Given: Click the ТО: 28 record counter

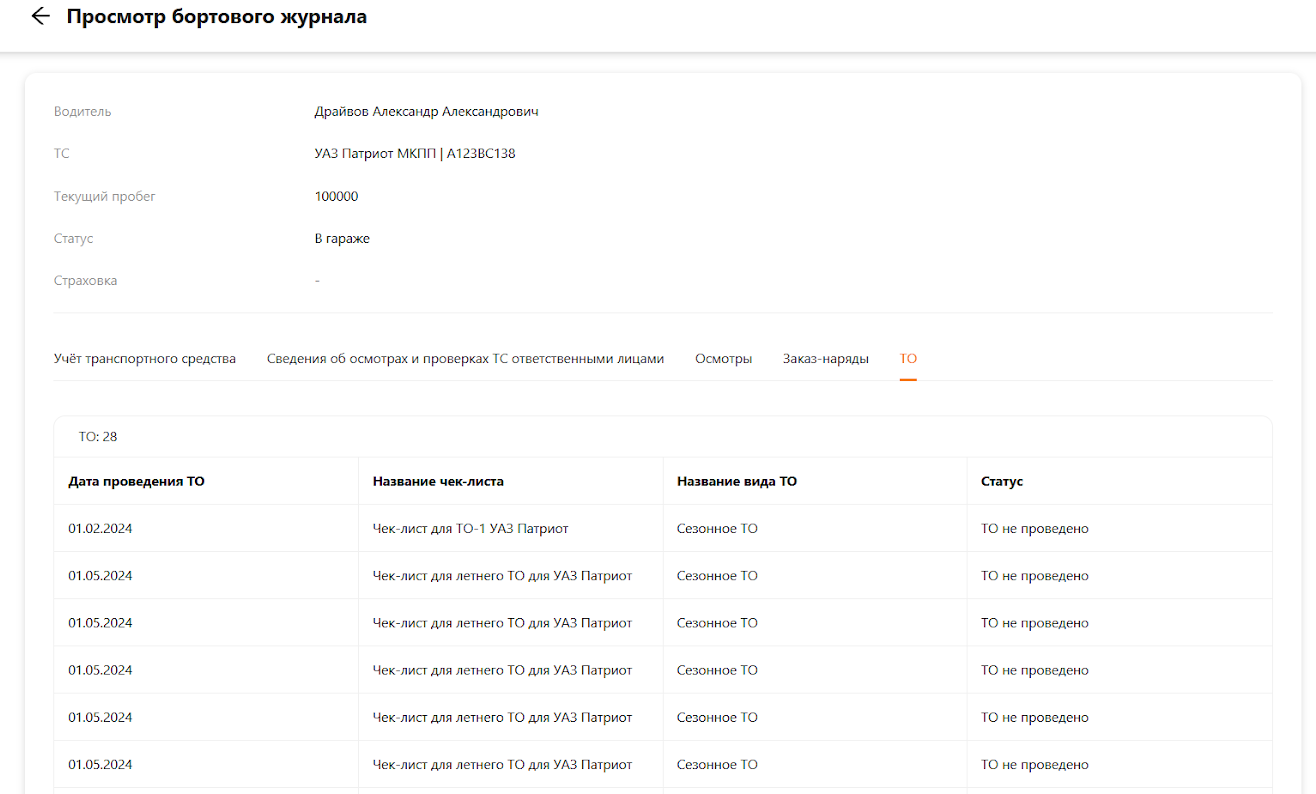Looking at the screenshot, I should click(98, 437).
